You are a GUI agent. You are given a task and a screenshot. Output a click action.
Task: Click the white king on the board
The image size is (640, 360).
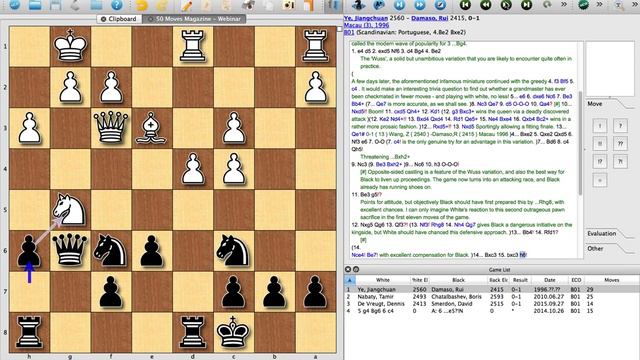point(70,46)
